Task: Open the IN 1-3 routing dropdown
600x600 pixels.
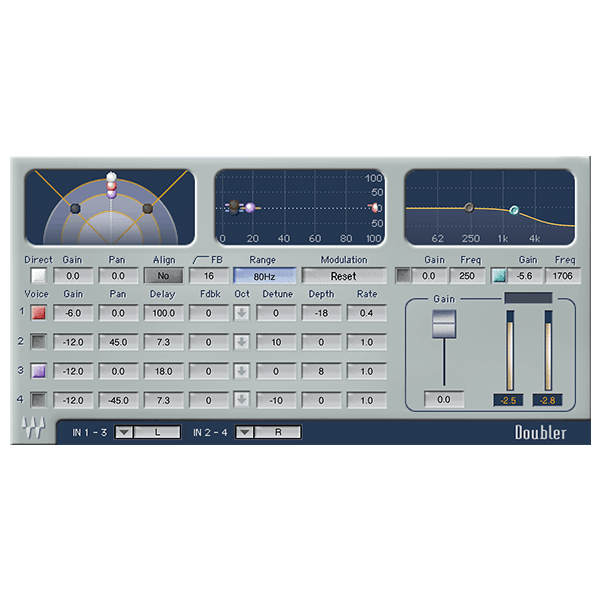Action: tap(124, 433)
